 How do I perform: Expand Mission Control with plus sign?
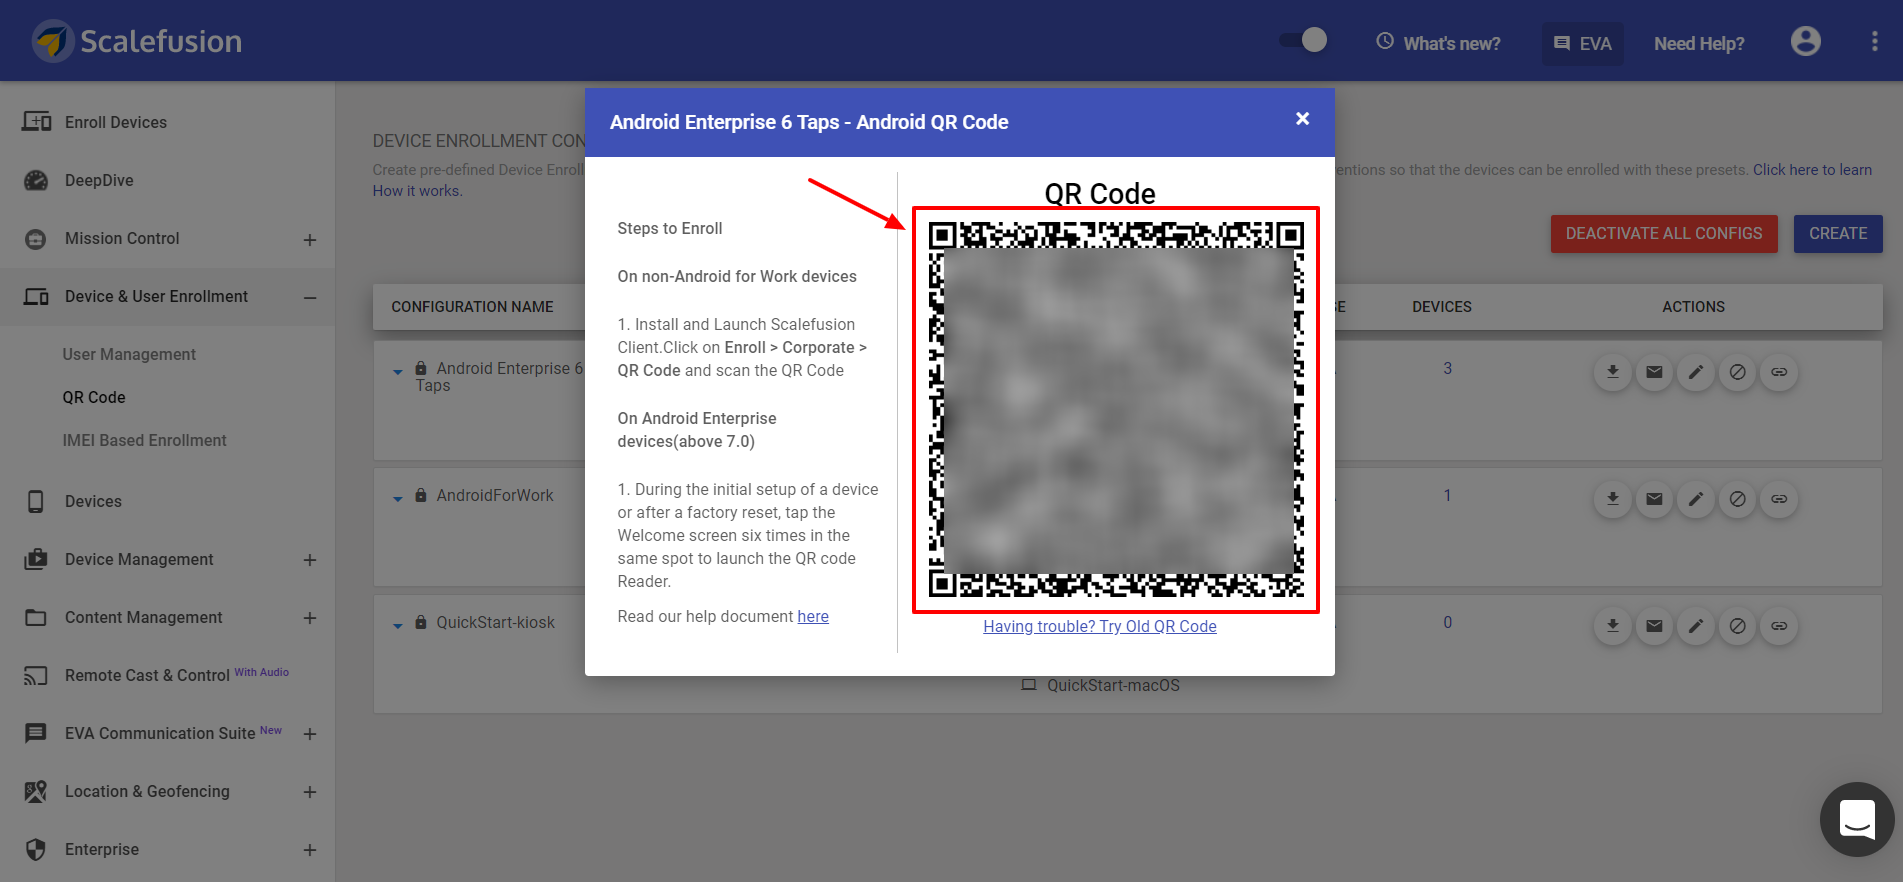310,240
